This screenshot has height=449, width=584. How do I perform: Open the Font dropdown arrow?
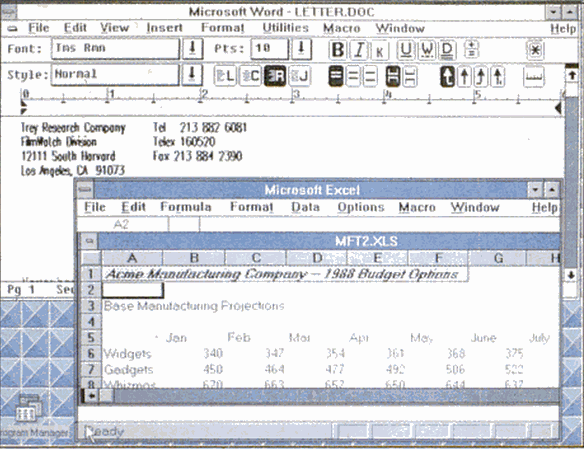coord(193,49)
